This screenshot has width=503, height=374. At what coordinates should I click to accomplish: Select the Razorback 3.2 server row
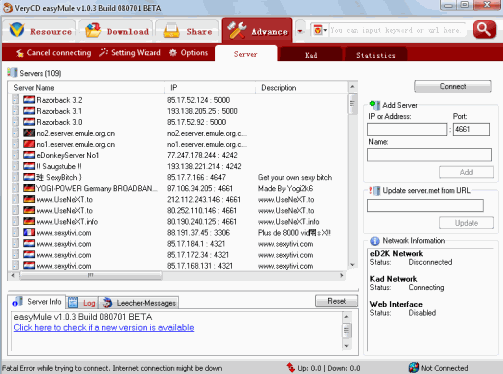(x=178, y=100)
